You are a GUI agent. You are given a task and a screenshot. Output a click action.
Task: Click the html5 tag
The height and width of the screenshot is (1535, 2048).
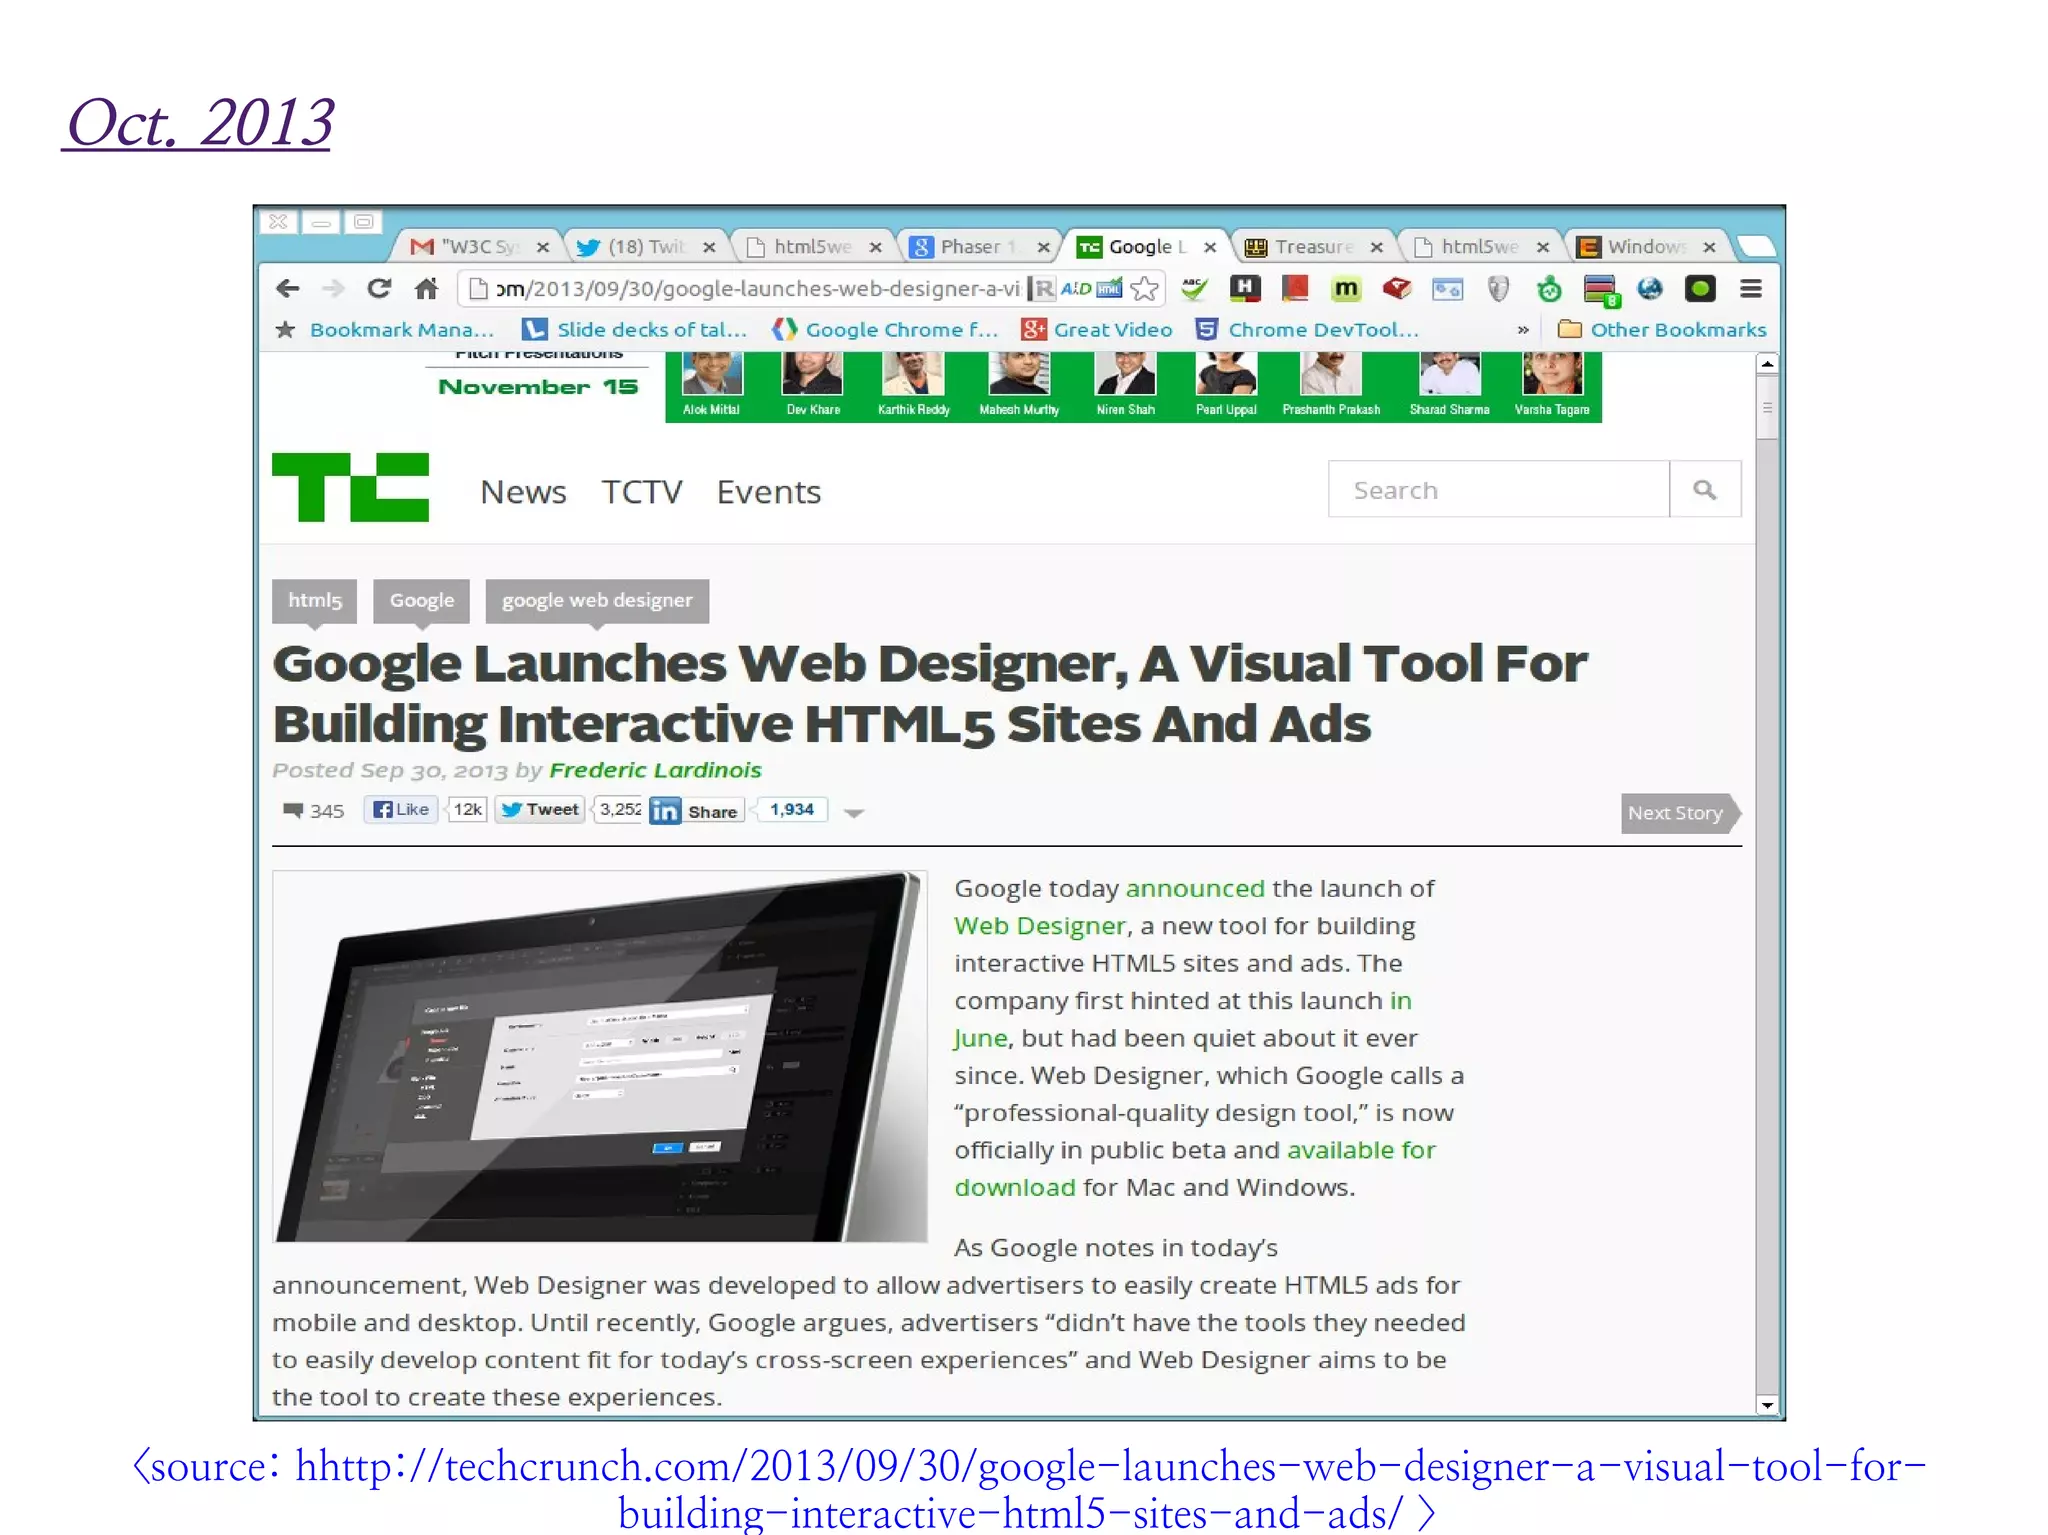[315, 600]
